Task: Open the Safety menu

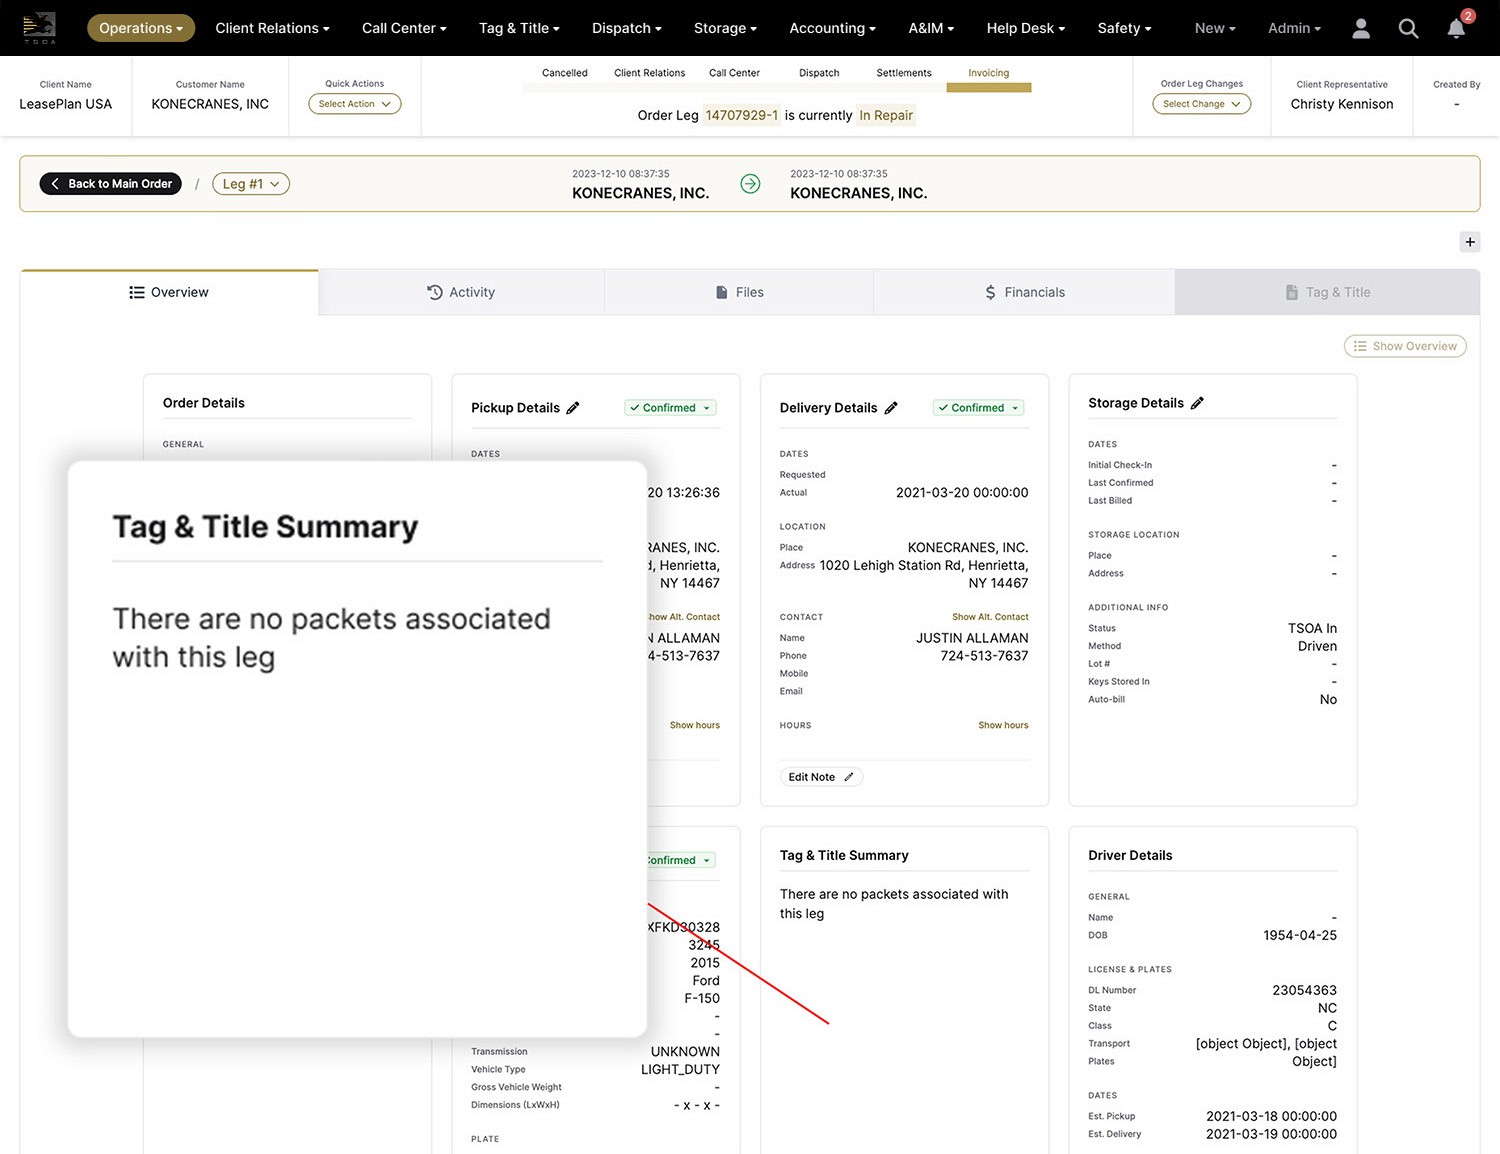Action: pyautogui.click(x=1124, y=28)
